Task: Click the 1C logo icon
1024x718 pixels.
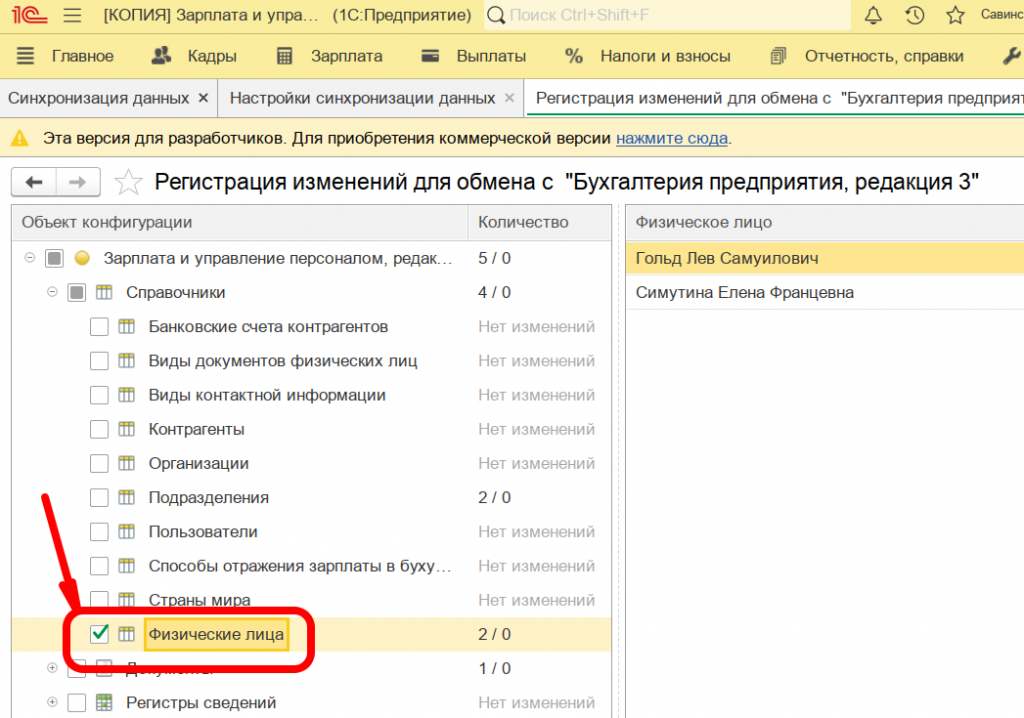Action: pyautogui.click(x=29, y=14)
